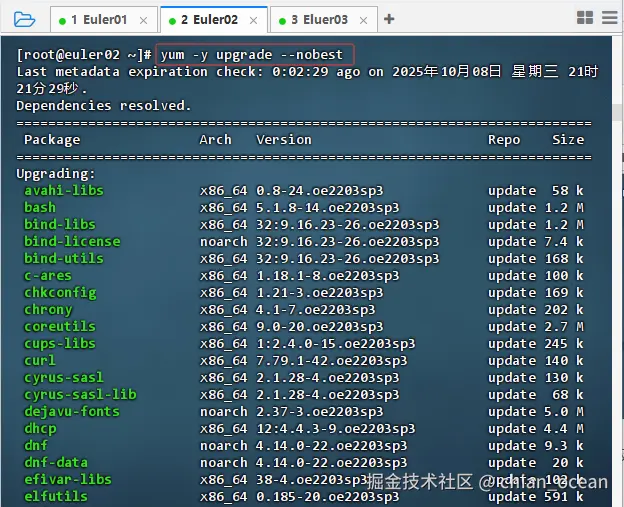The image size is (624, 507).
Task: Click version 5.1.8-14.oe2203sp3
Action: pos(328,207)
